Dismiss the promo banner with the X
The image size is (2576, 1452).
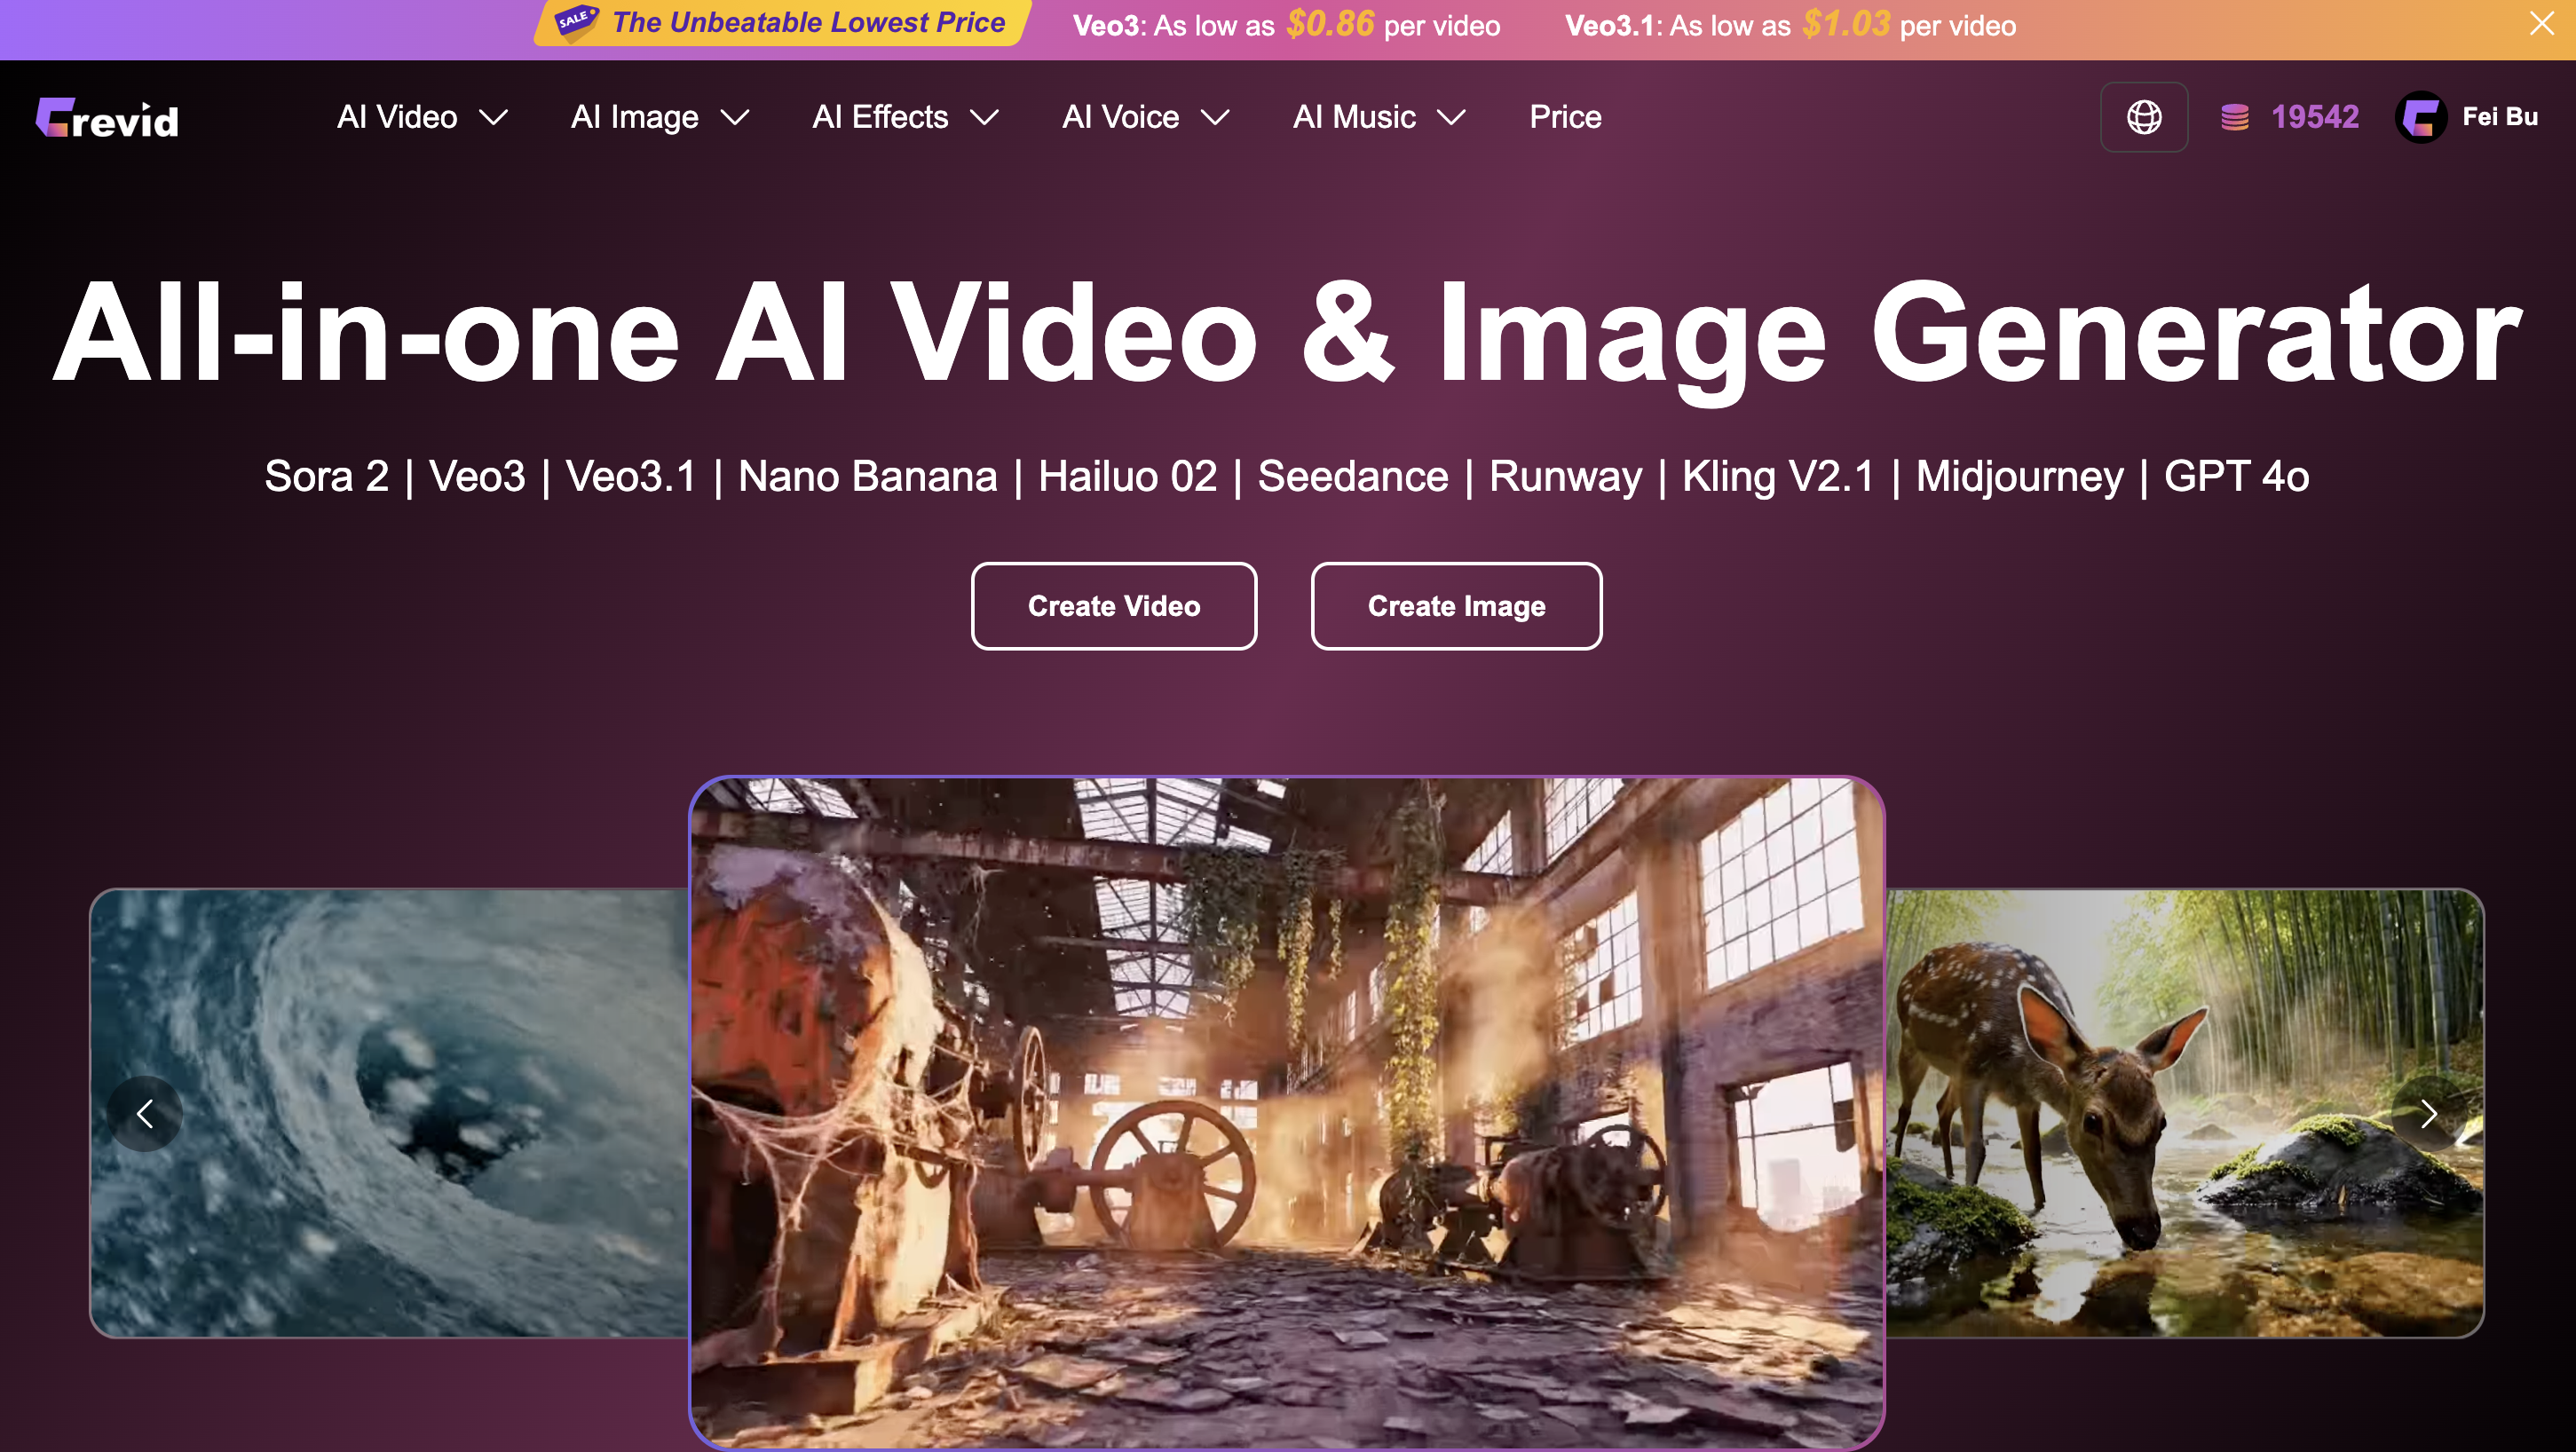[2541, 24]
